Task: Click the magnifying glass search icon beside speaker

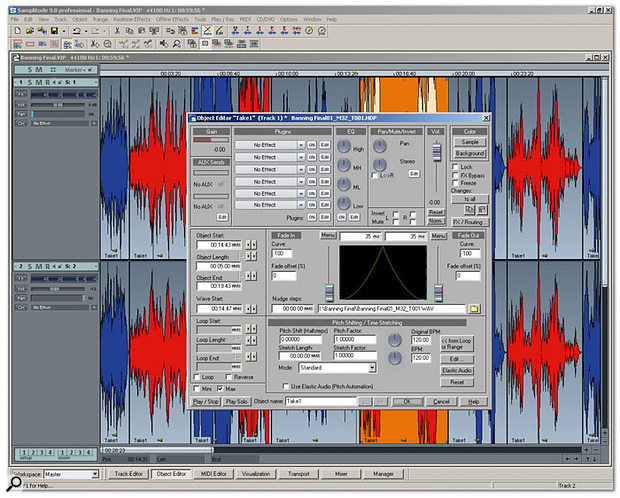Action: pos(176,44)
